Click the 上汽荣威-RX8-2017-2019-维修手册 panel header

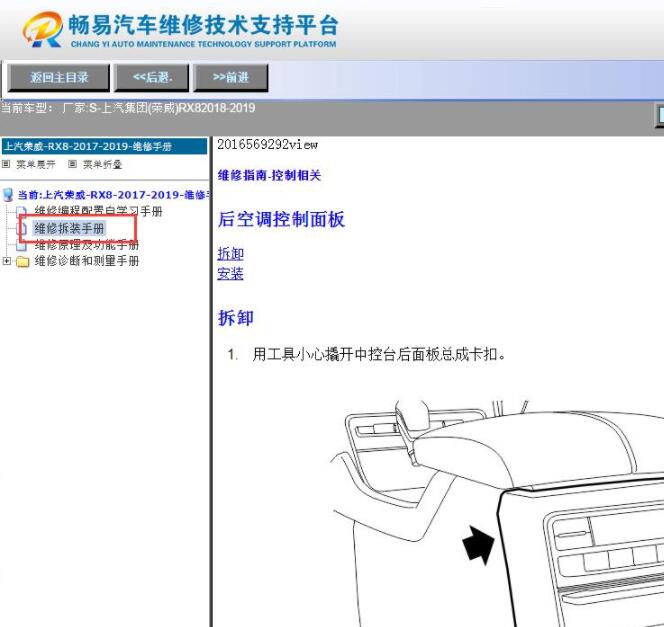105,146
